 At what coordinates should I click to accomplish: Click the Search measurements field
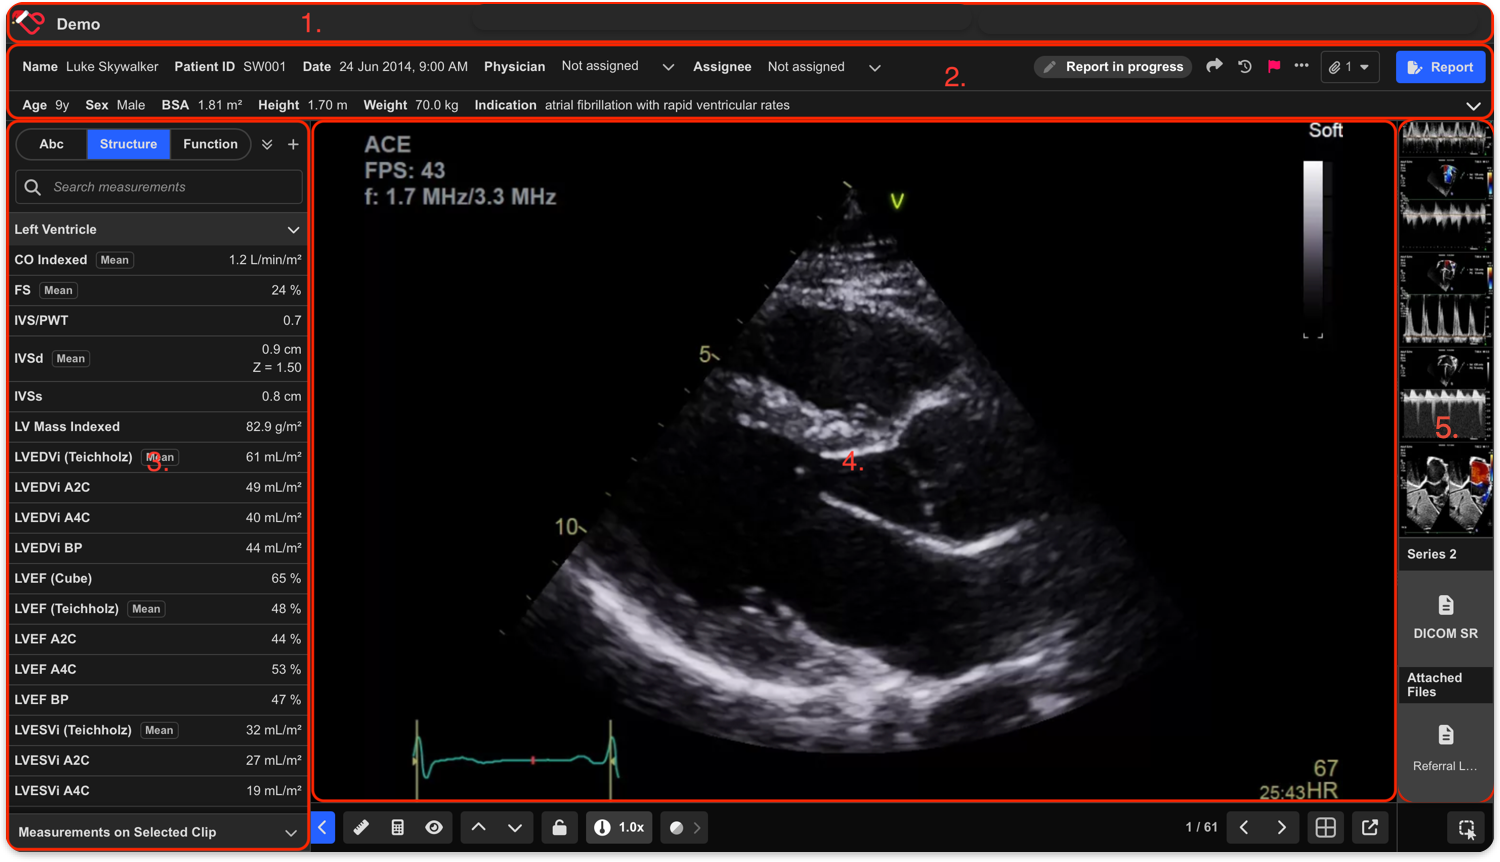(x=159, y=187)
